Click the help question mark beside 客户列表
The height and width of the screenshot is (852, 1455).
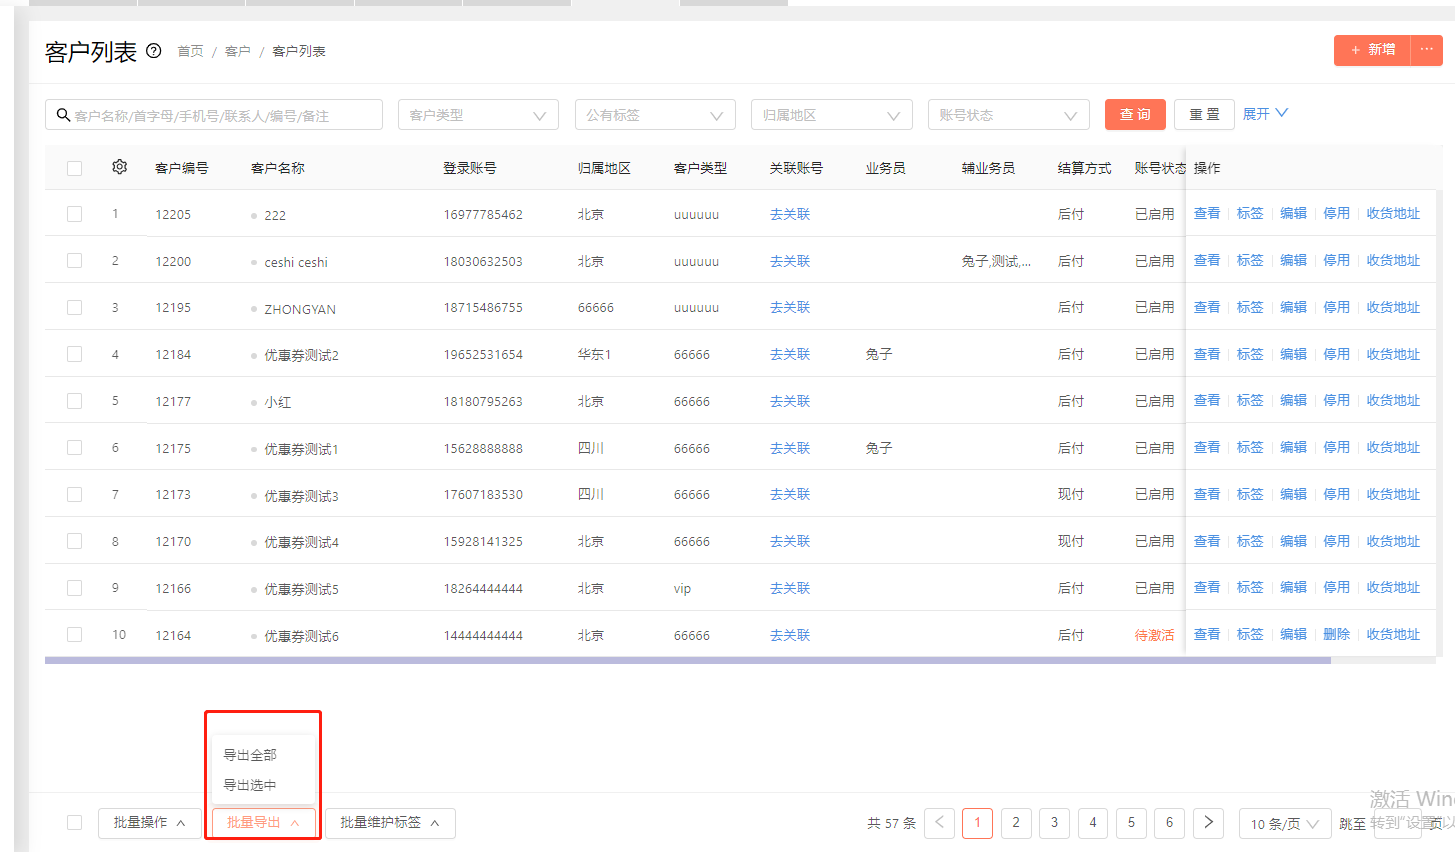pyautogui.click(x=154, y=51)
